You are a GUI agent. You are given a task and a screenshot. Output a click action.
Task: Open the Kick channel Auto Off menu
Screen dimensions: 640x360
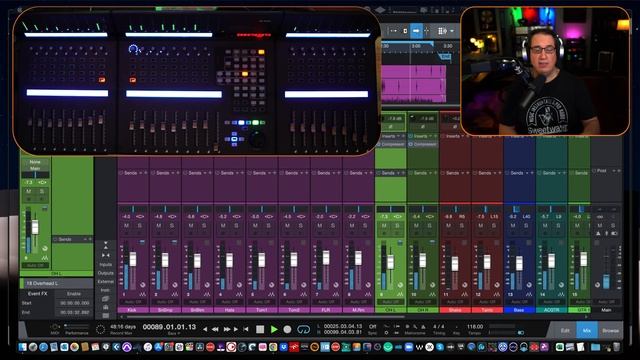coord(133,302)
